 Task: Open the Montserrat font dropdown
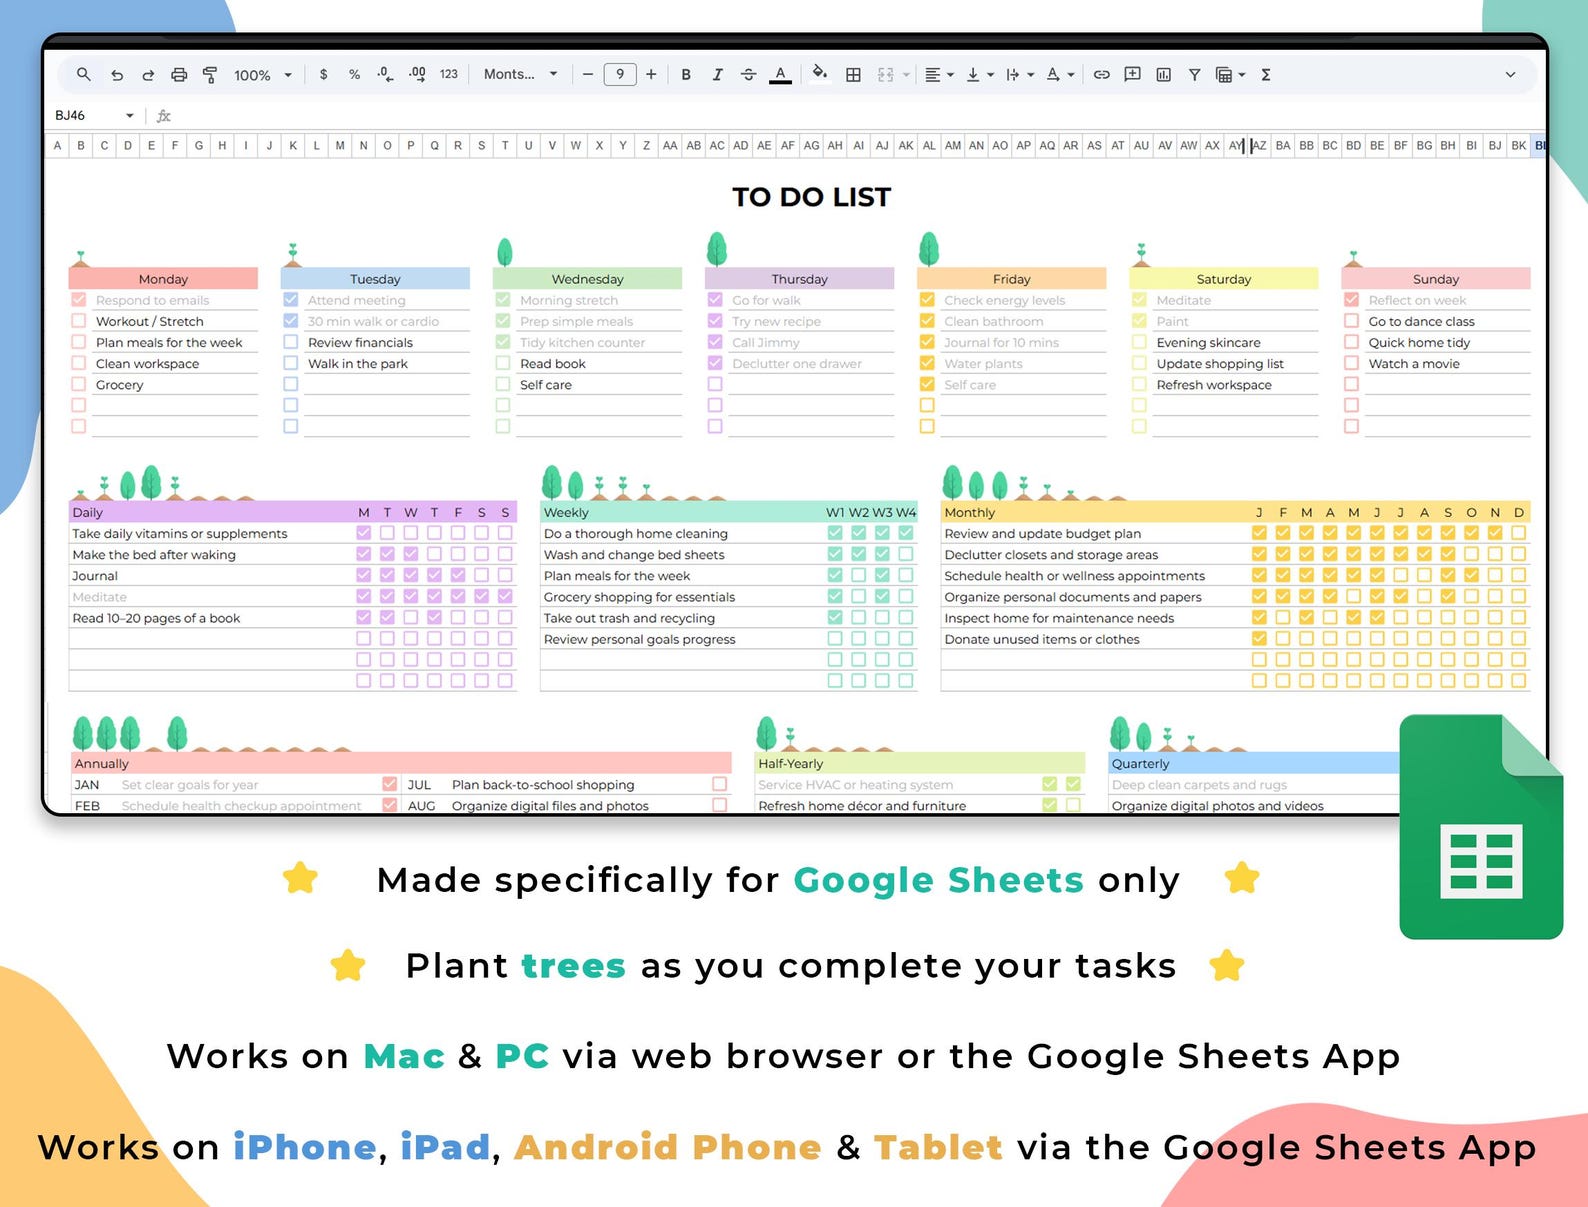[520, 75]
